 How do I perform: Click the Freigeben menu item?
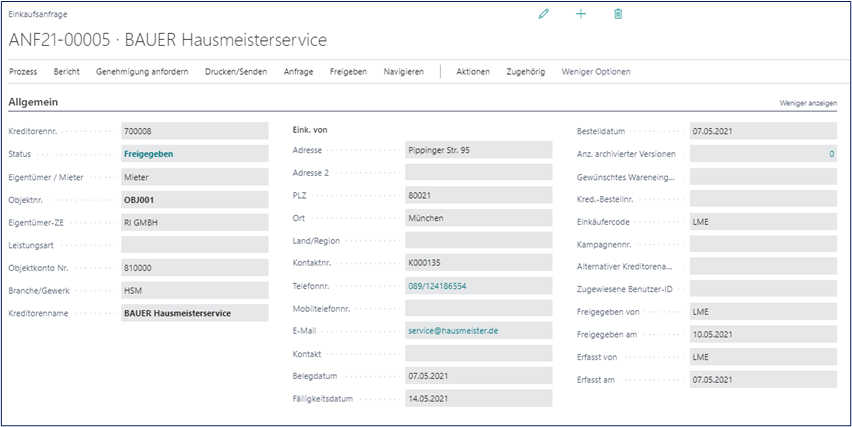(x=348, y=72)
